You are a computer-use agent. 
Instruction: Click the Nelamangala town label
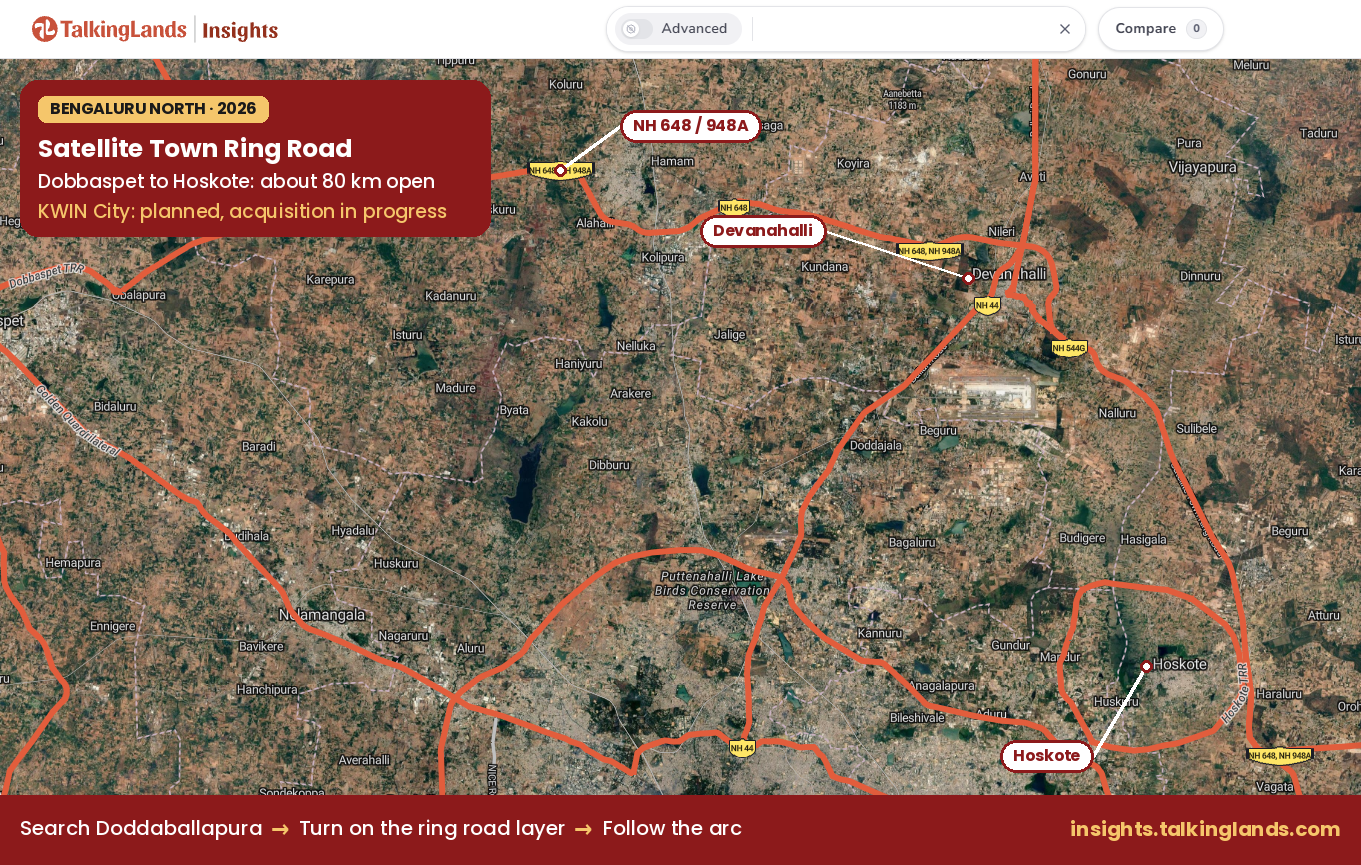322,615
